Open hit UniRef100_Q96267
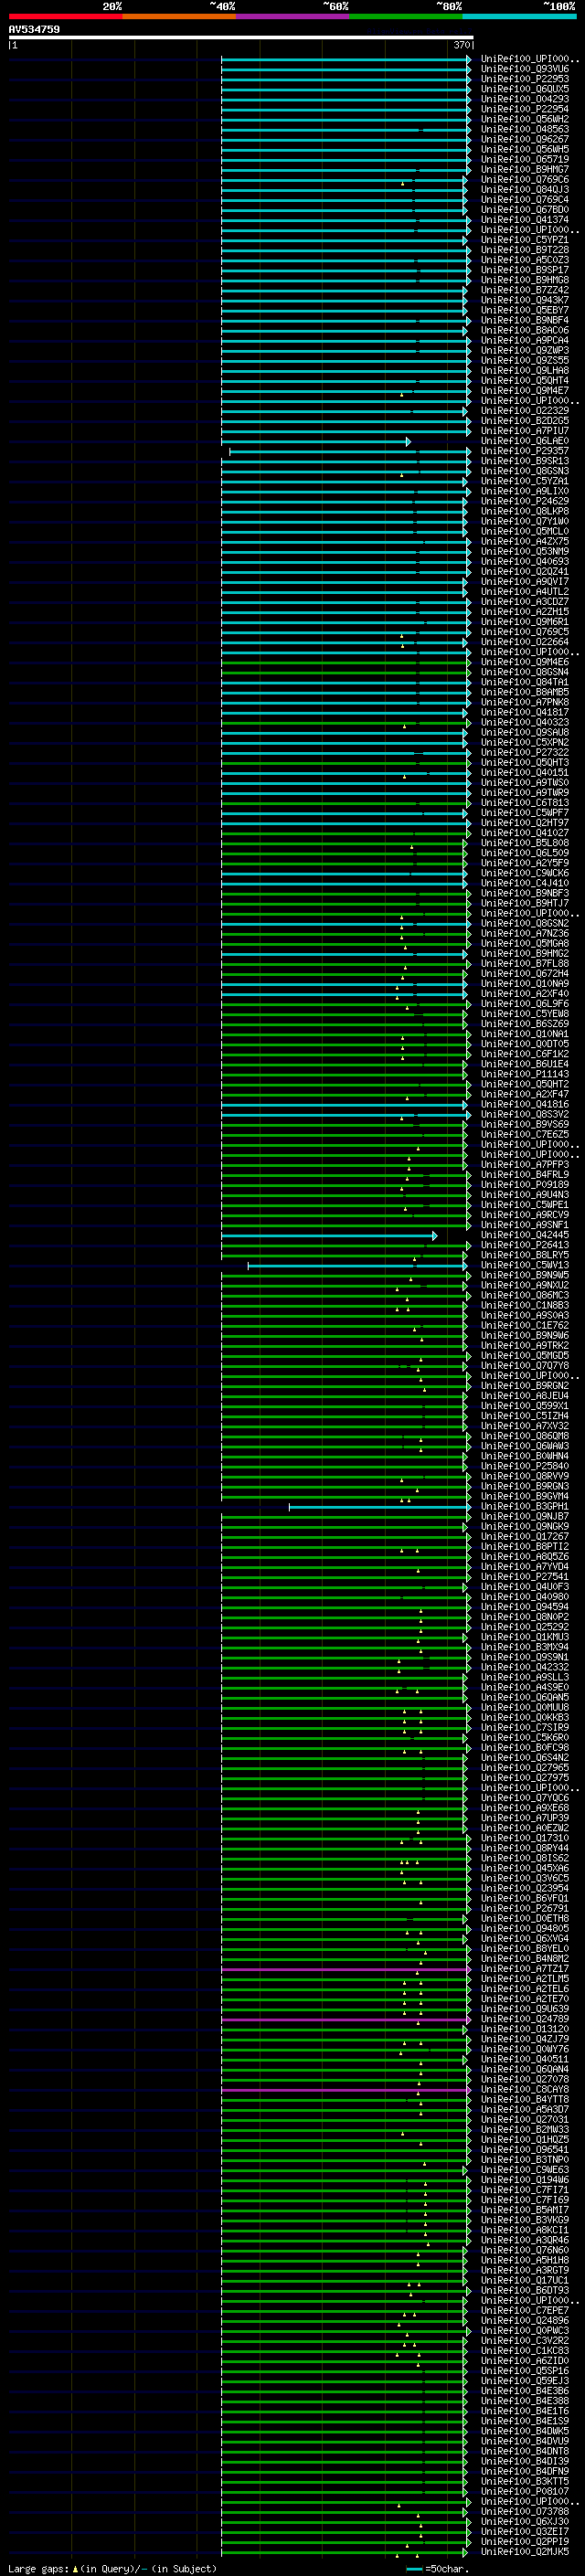Image resolution: width=585 pixels, height=2576 pixels. [525, 139]
